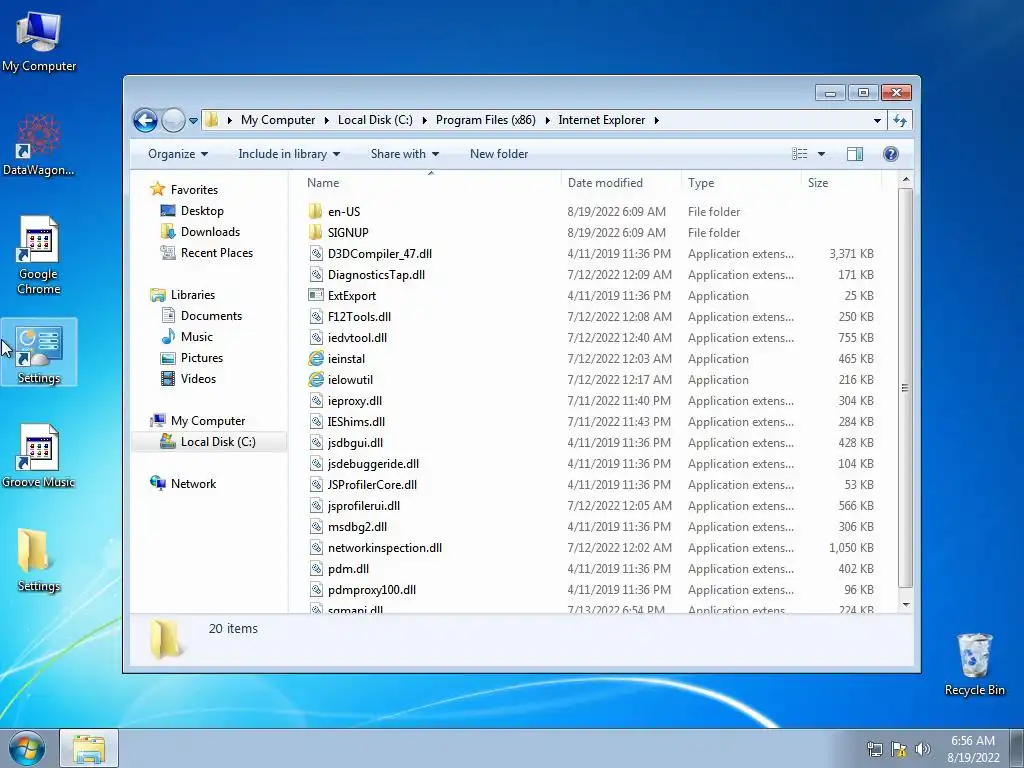This screenshot has width=1024, height=768.
Task: Select the DiagnosticsTap.dll file
Action: click(x=376, y=275)
